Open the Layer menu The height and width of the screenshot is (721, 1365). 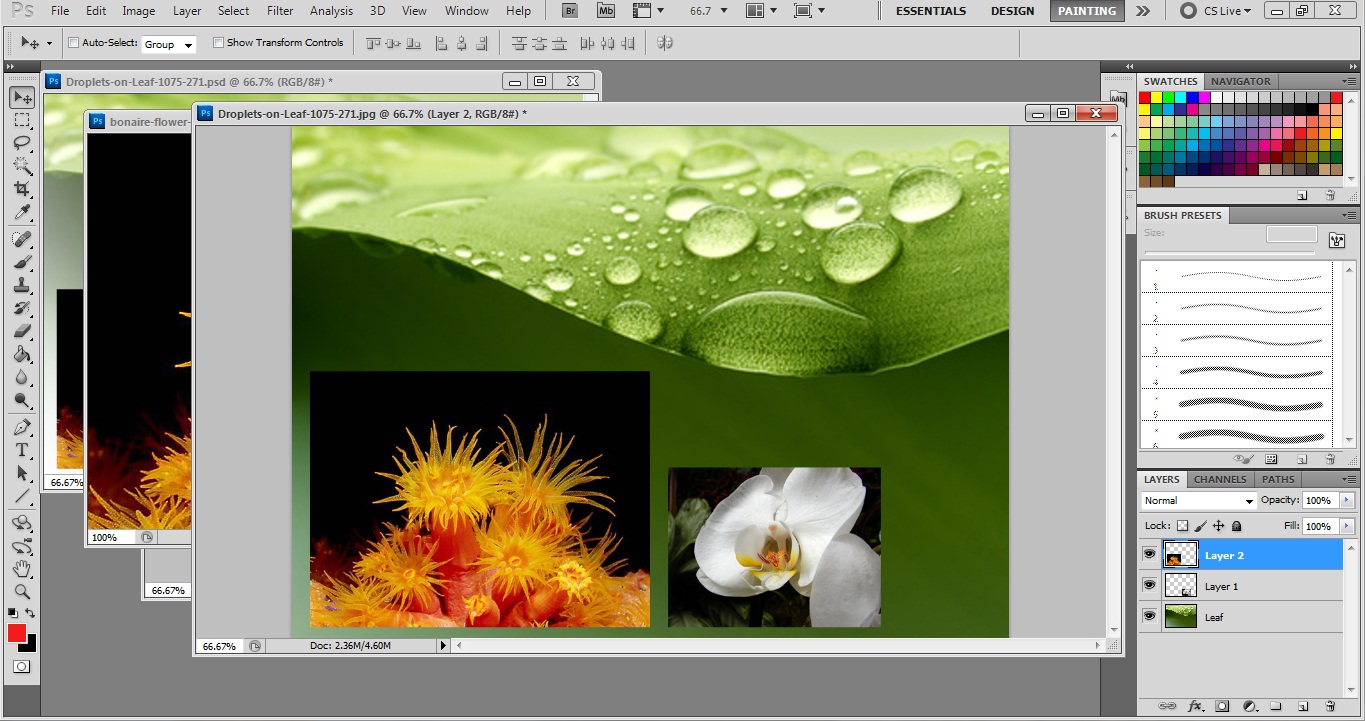click(x=187, y=11)
